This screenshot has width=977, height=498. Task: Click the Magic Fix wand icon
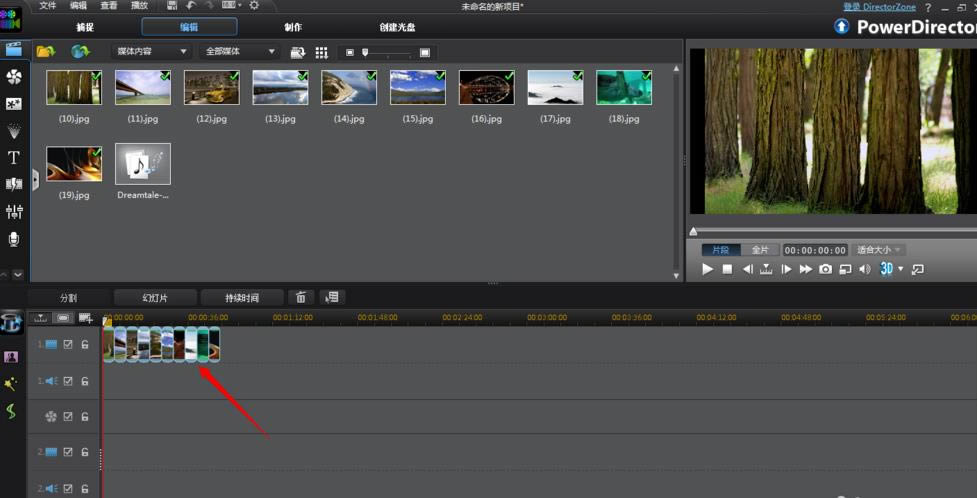[11, 384]
